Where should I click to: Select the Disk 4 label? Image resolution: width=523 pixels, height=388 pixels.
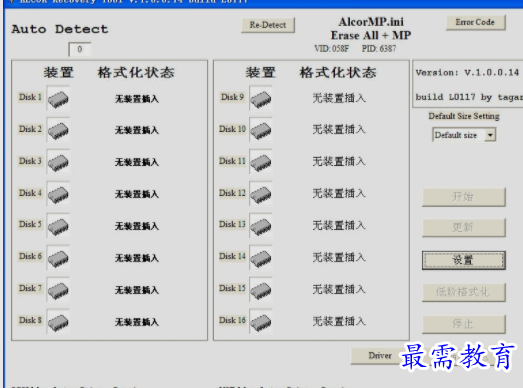tap(30, 193)
